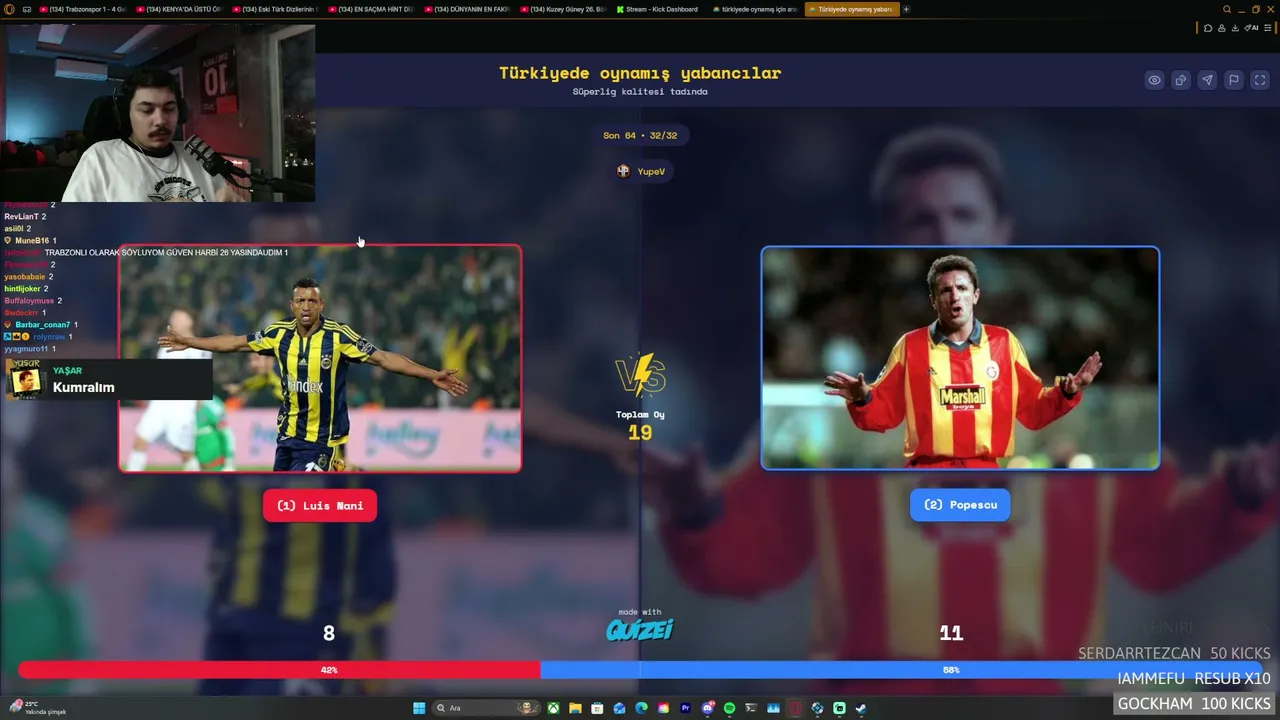Image resolution: width=1280 pixels, height=720 pixels.
Task: Open browser downloads icon
Action: coord(1234,28)
